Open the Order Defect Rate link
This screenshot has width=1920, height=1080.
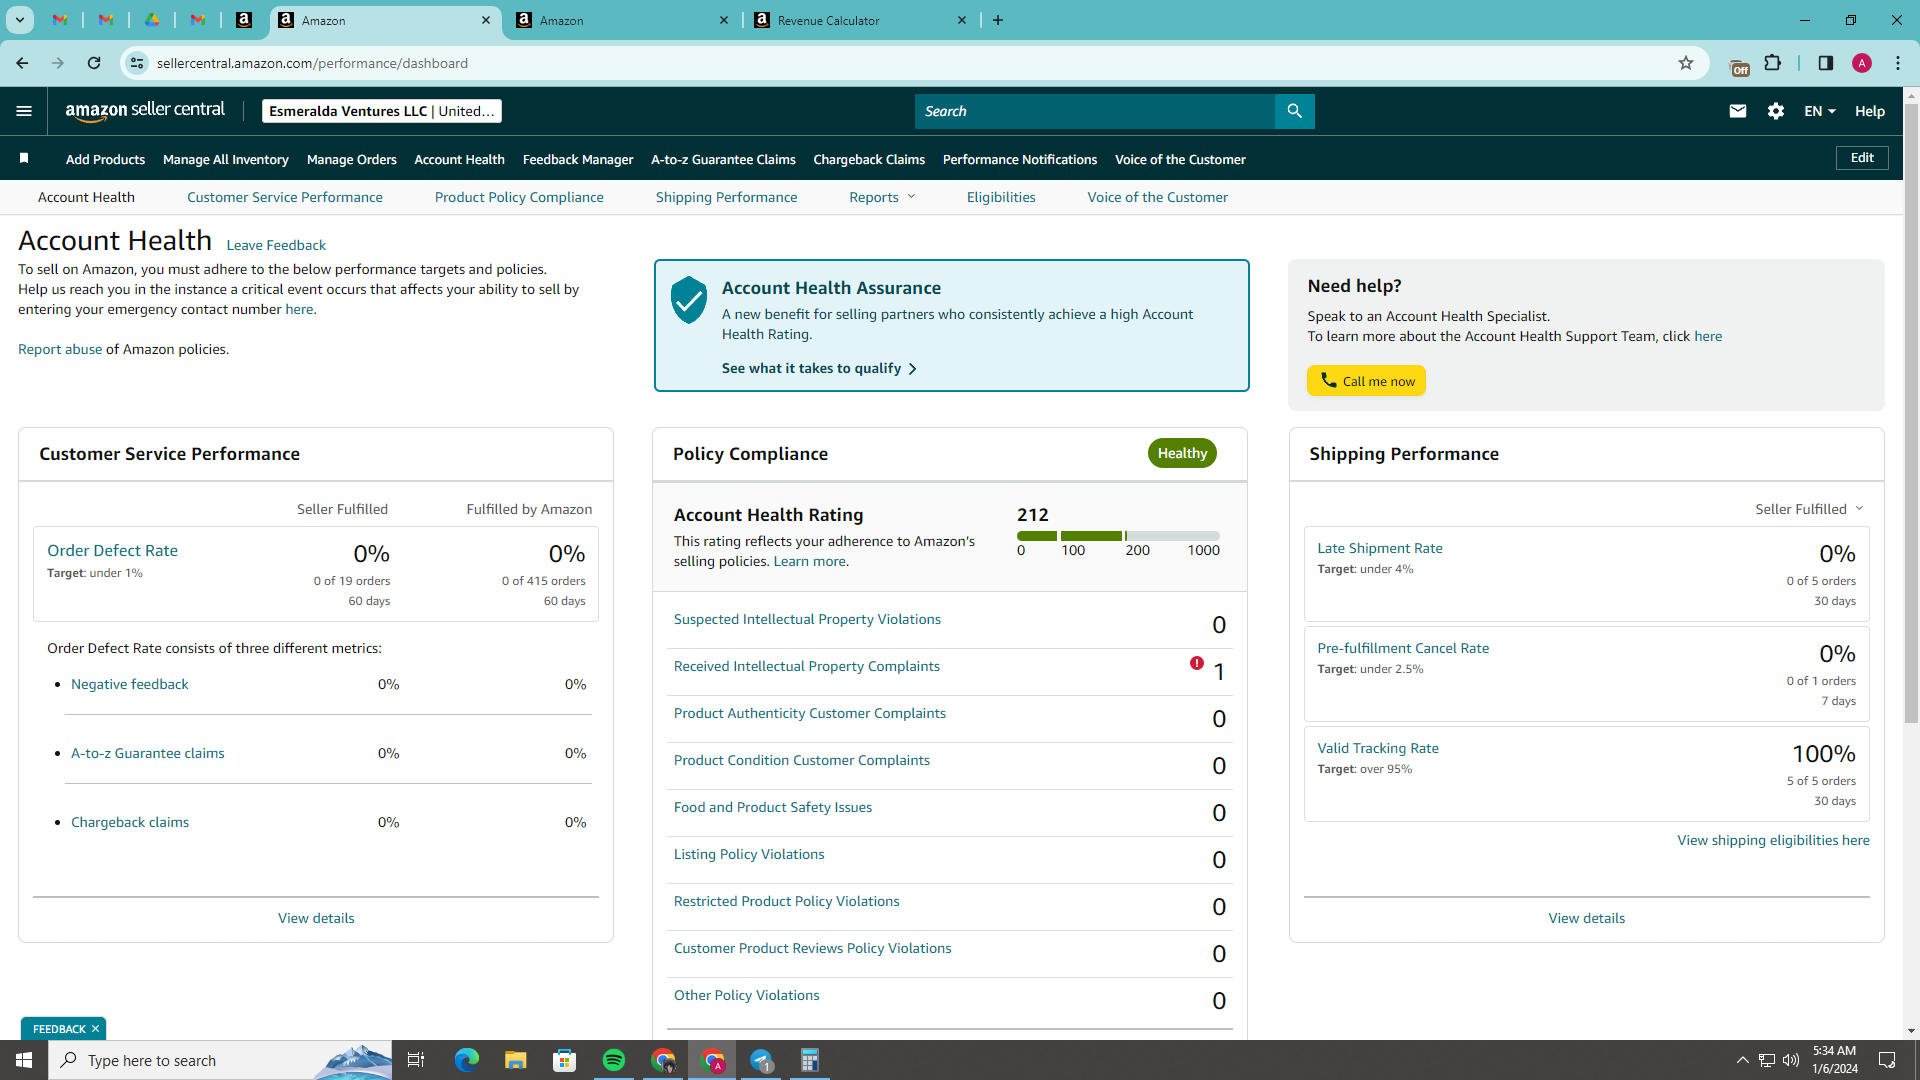[x=112, y=550]
